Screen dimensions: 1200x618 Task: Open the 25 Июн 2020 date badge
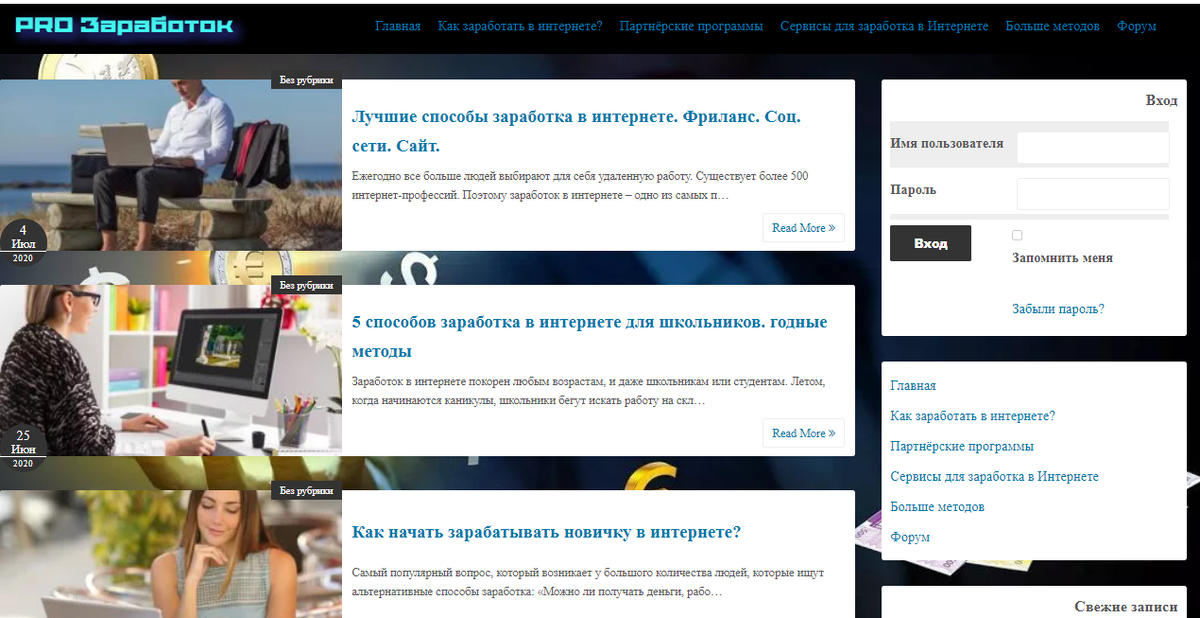22,449
